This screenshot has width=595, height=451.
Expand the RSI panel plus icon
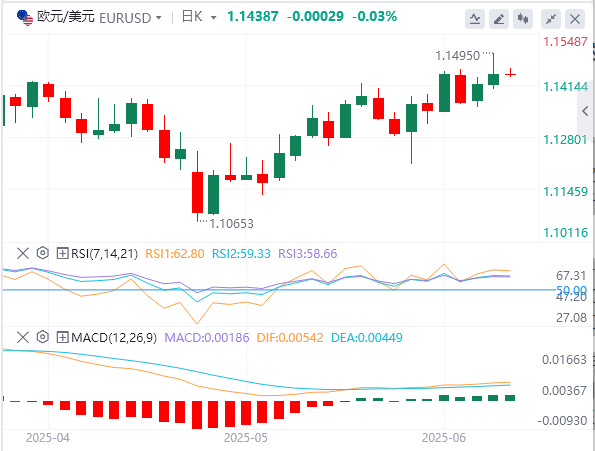click(x=62, y=253)
